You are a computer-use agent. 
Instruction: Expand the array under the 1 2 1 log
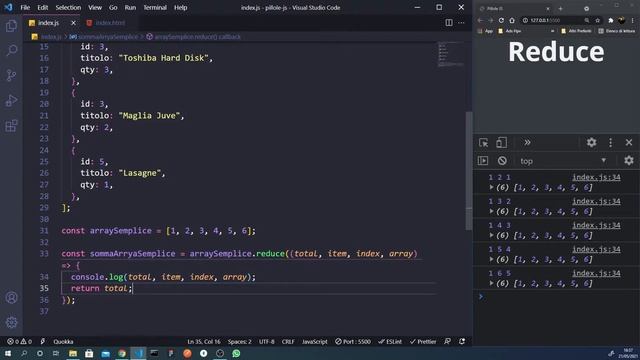coord(491,187)
